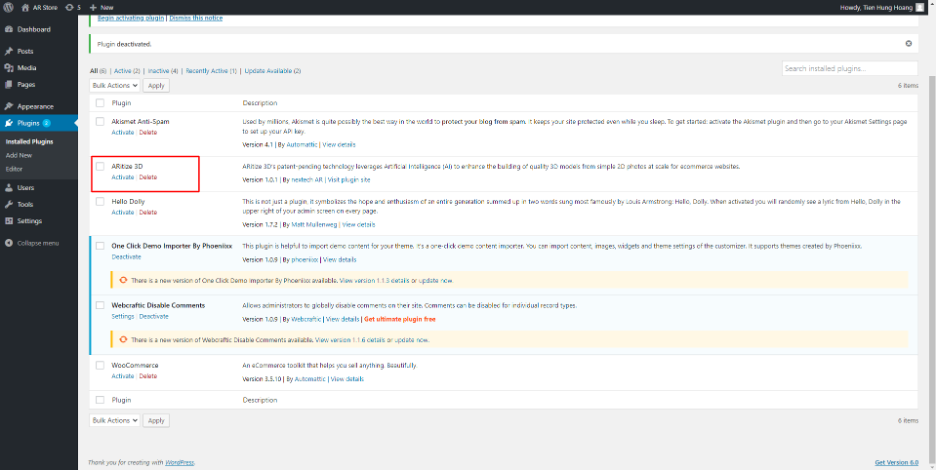
Task: Open Webcraftic Disable Comments Settings
Action: pyautogui.click(x=123, y=316)
